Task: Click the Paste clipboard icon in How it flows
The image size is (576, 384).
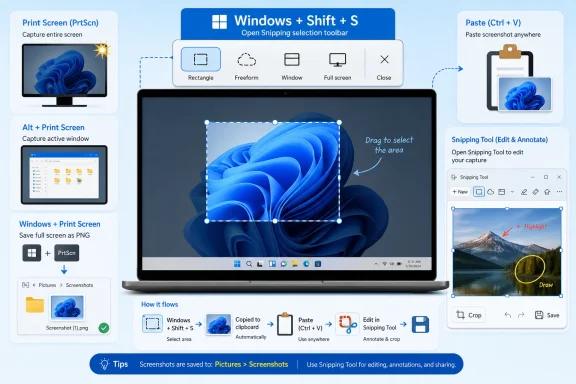Action: (284, 324)
